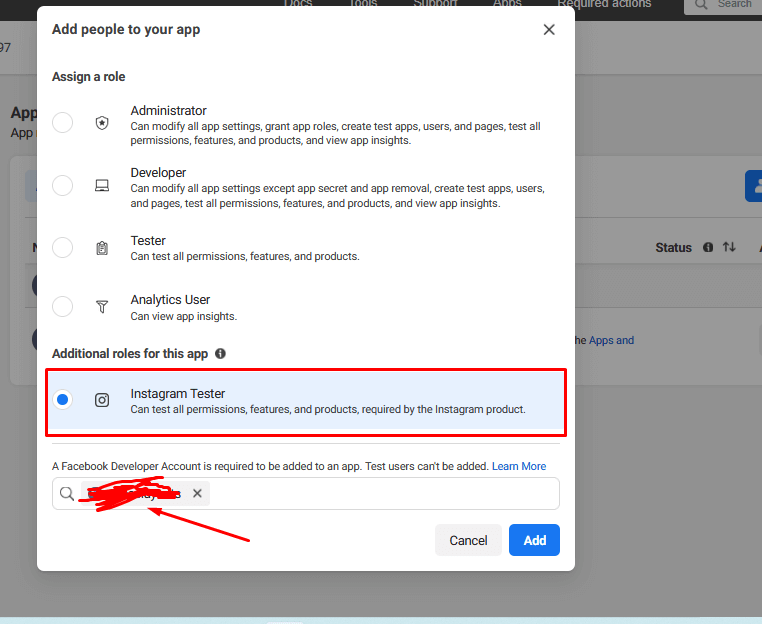The width and height of the screenshot is (762, 624).
Task: Click the Administrator shield icon
Action: tap(102, 123)
